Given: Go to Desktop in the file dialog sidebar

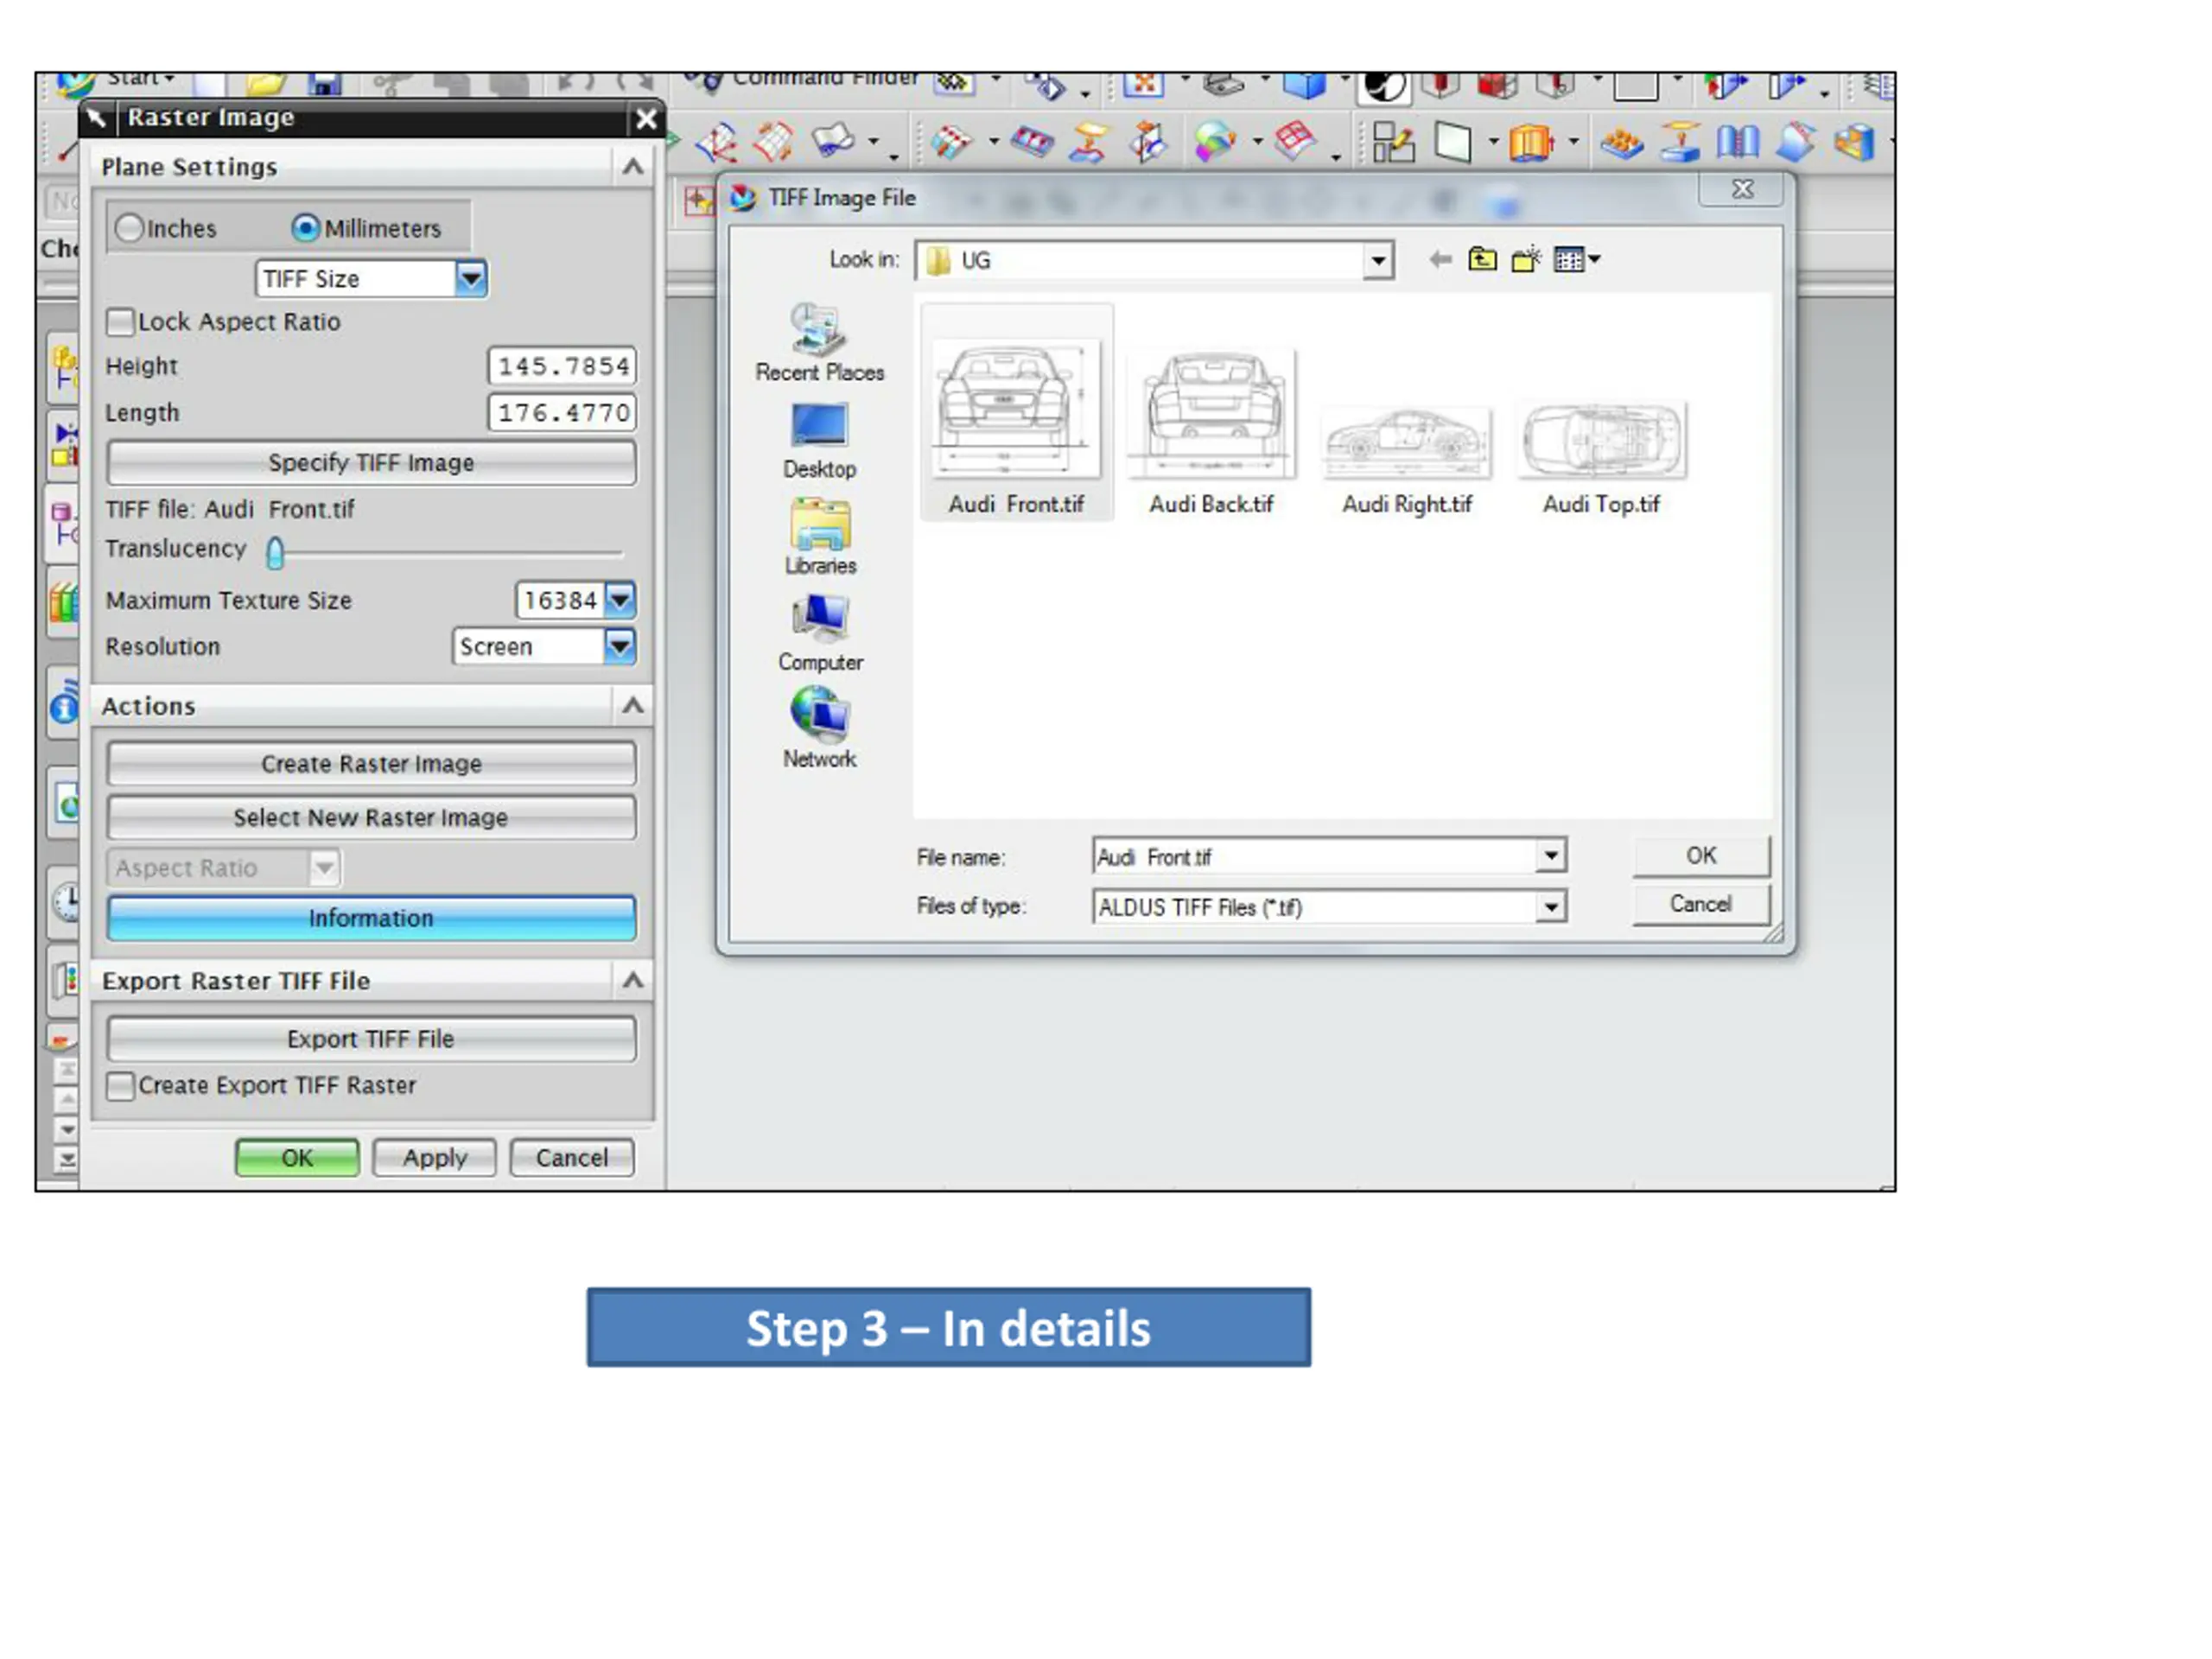Looking at the screenshot, I should click(x=820, y=441).
